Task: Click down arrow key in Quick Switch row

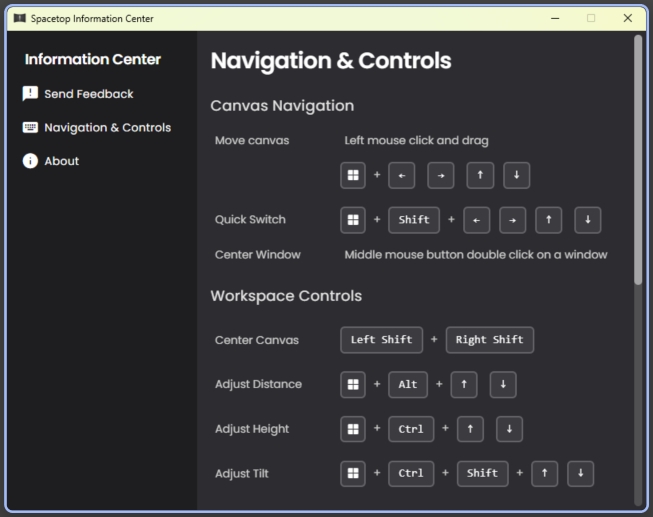Action: [x=588, y=220]
